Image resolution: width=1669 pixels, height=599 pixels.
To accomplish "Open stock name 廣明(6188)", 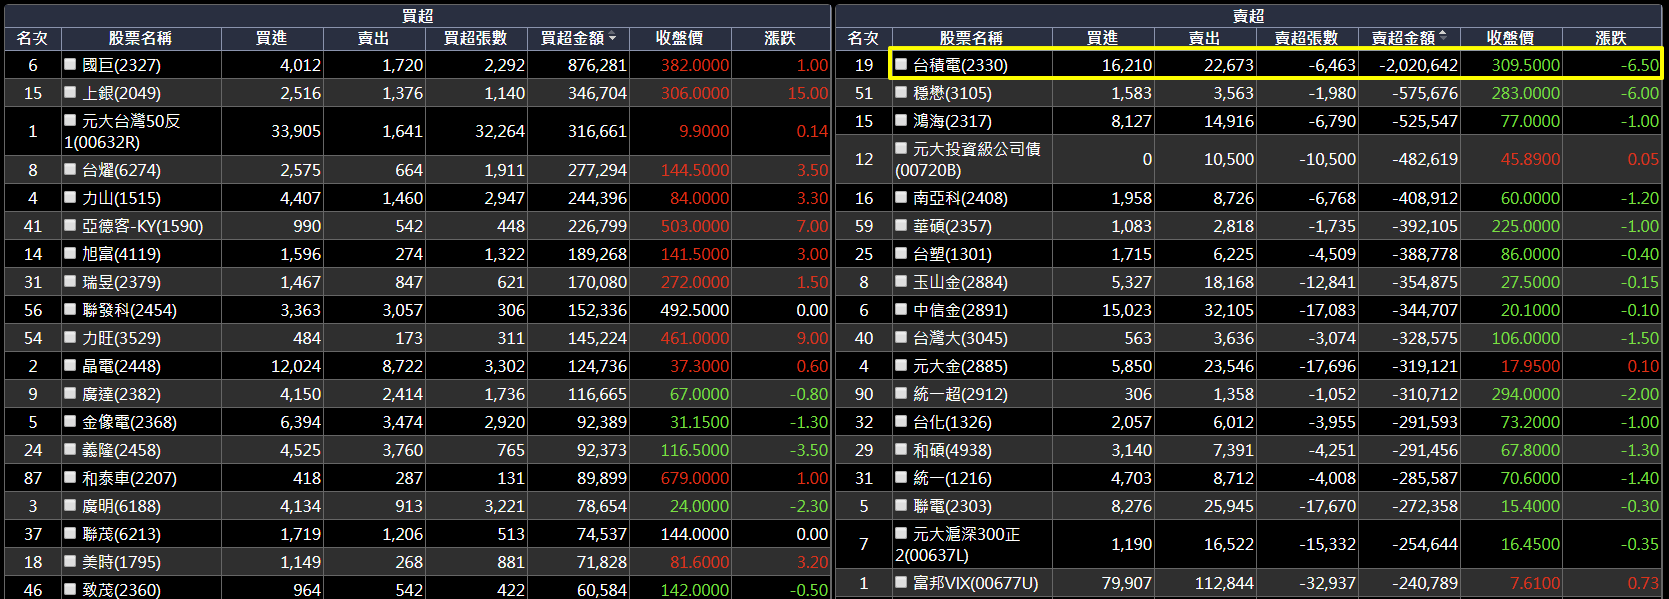I will pos(121,506).
